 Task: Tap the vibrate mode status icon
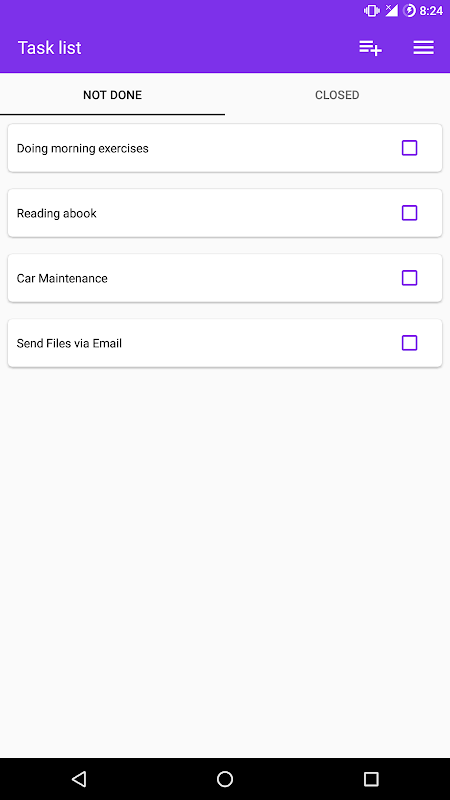(371, 11)
